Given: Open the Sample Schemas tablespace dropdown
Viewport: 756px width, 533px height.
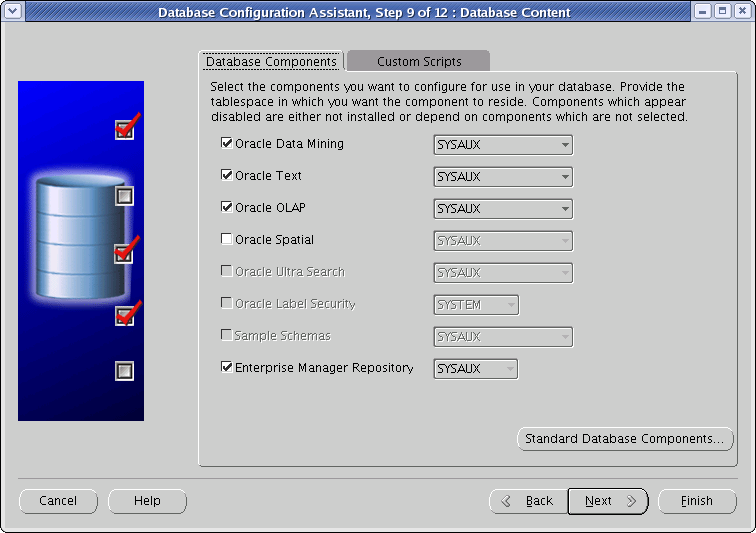Looking at the screenshot, I should [503, 337].
